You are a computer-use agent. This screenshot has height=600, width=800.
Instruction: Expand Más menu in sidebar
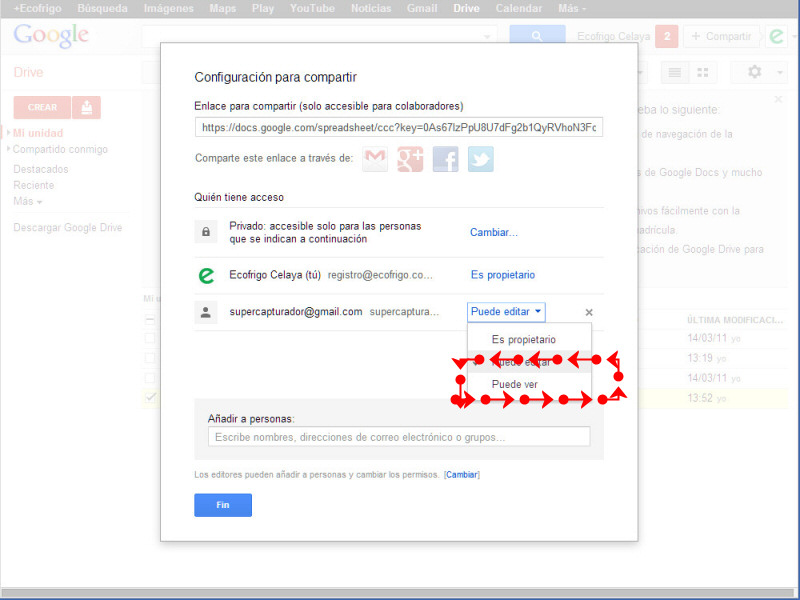28,202
